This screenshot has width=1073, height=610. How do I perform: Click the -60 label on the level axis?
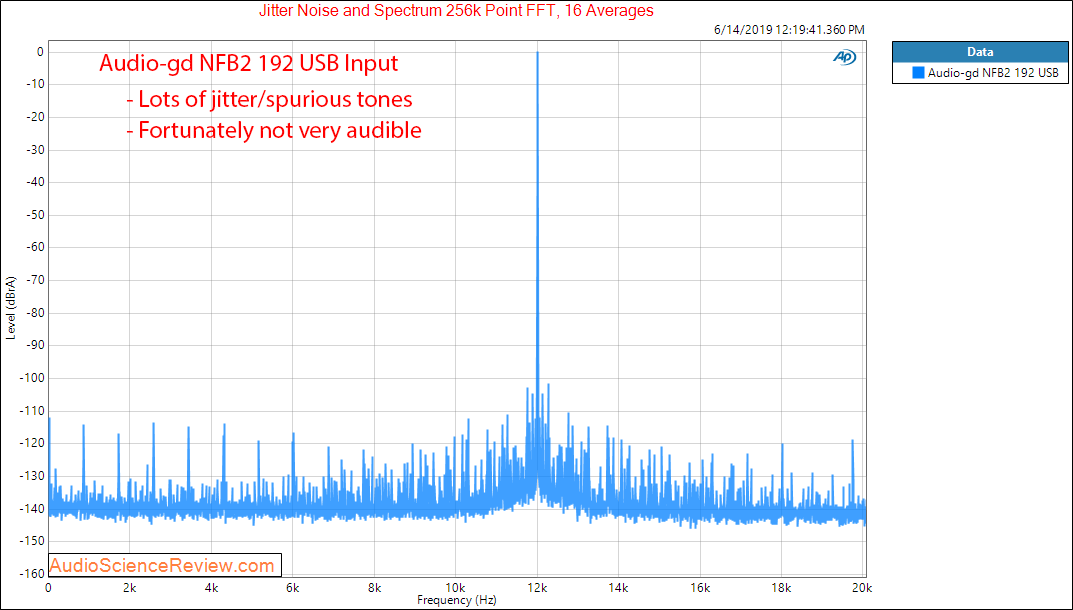pyautogui.click(x=34, y=247)
